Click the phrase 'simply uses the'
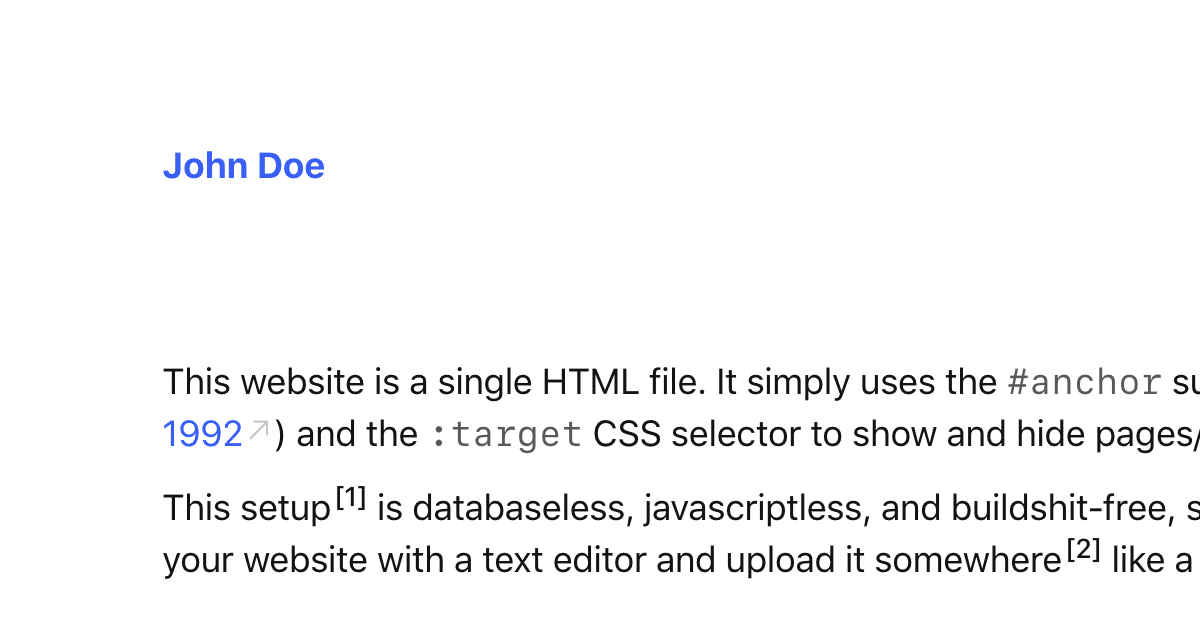 pyautogui.click(x=872, y=382)
